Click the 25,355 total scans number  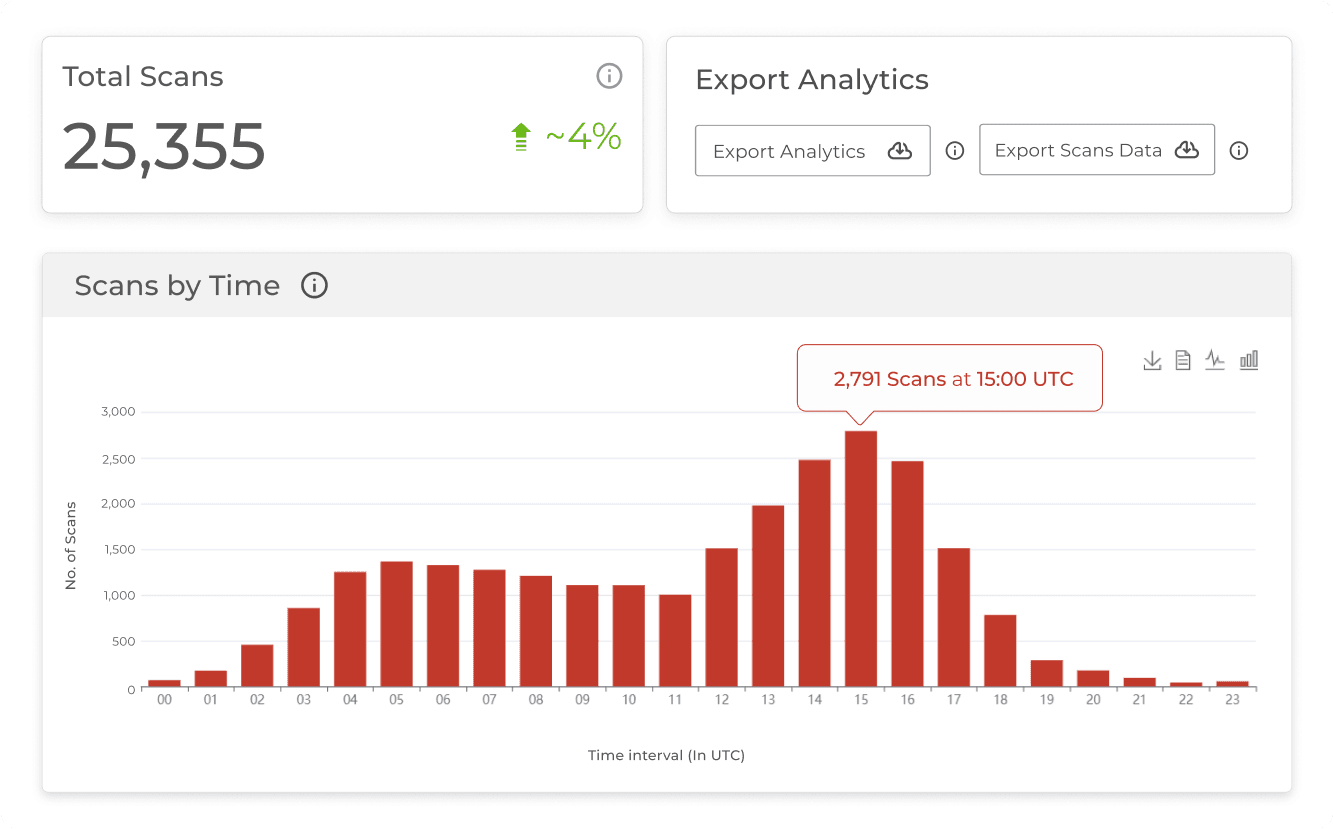[x=164, y=147]
